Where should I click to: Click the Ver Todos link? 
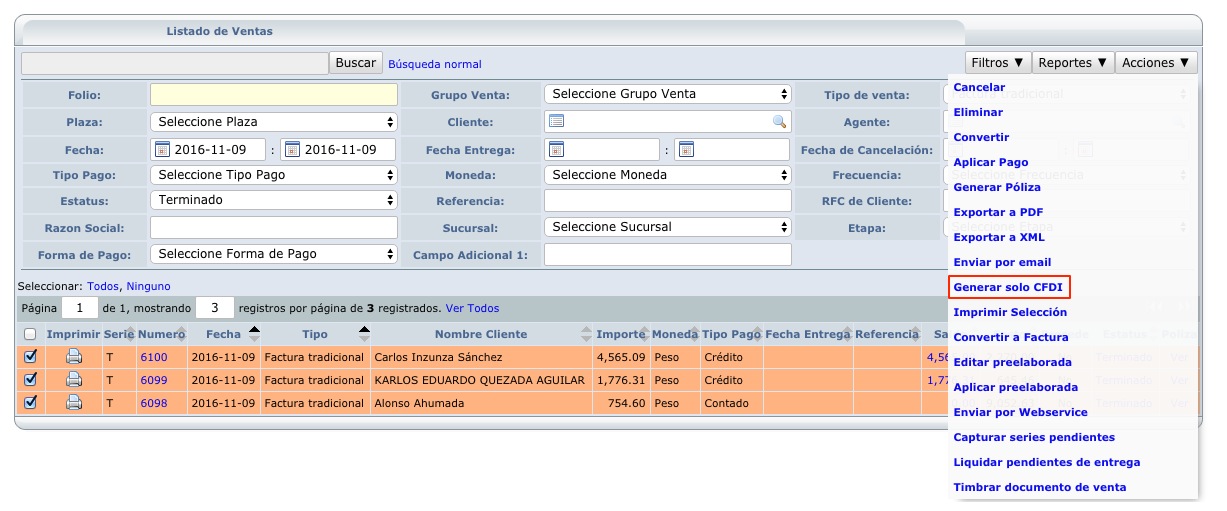click(472, 308)
